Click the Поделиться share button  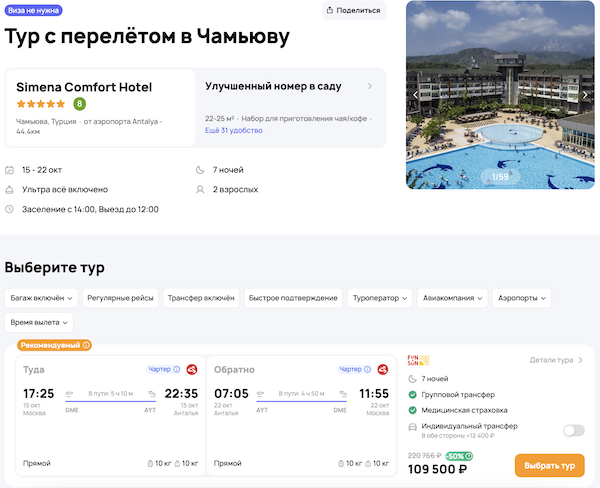pyautogui.click(x=353, y=11)
